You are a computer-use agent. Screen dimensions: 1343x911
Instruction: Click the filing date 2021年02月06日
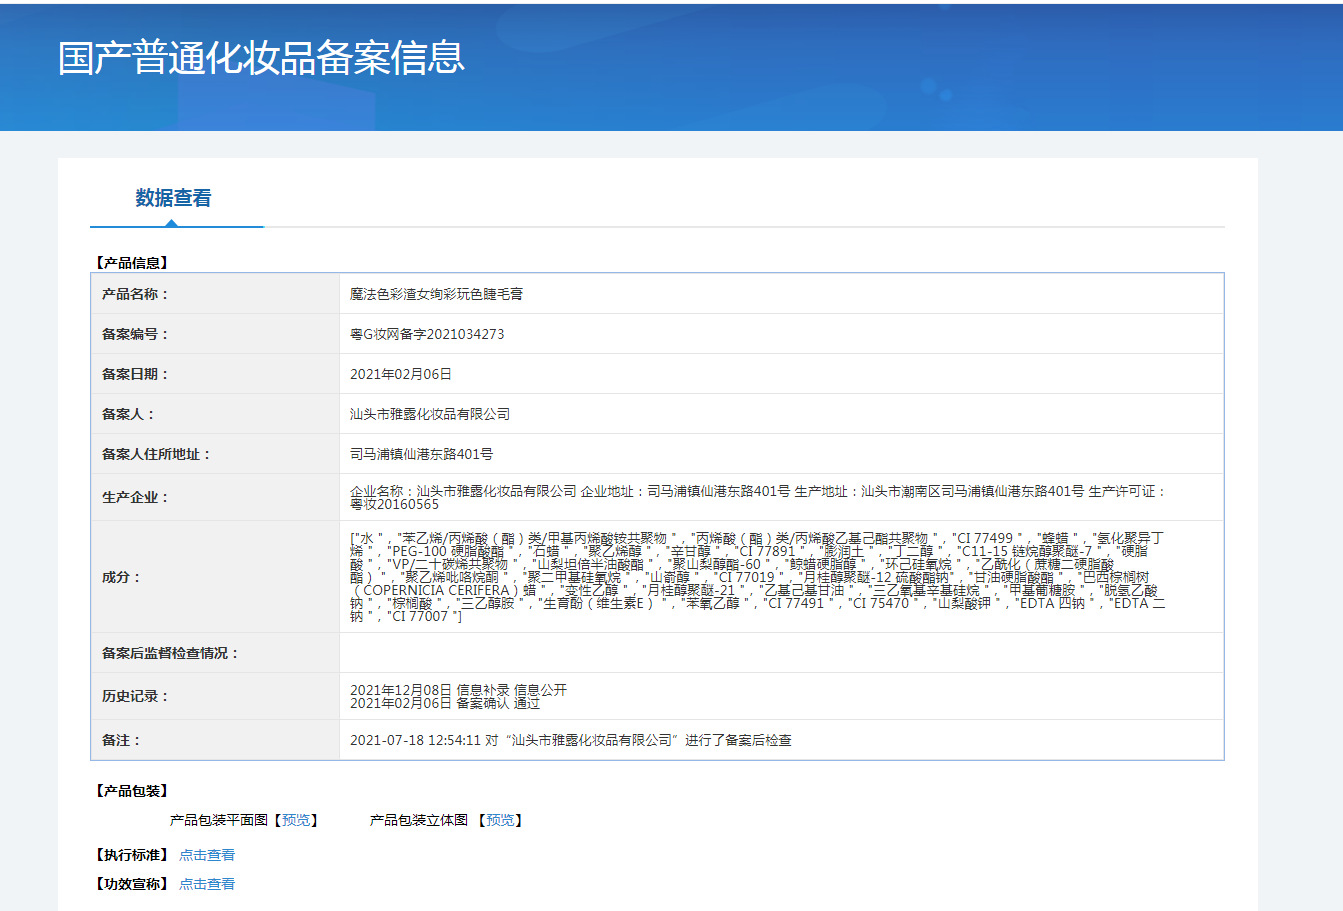(401, 374)
